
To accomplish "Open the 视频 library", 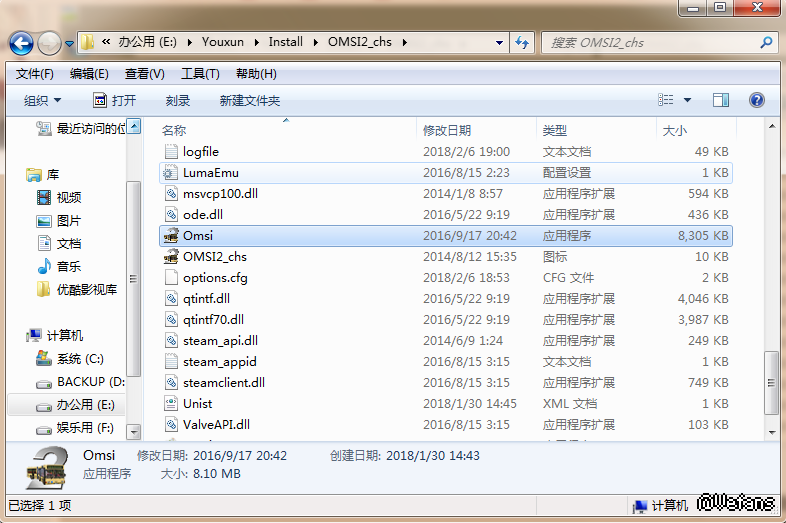I will pyautogui.click(x=59, y=198).
